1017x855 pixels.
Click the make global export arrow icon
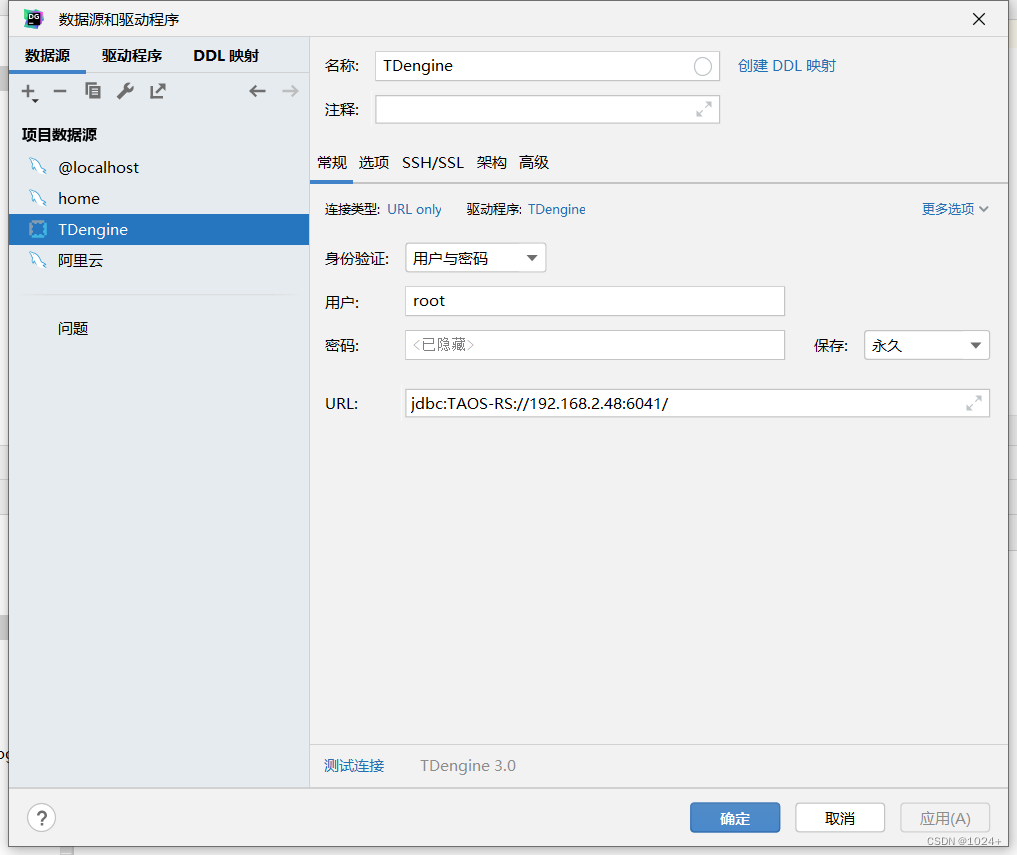pos(158,91)
